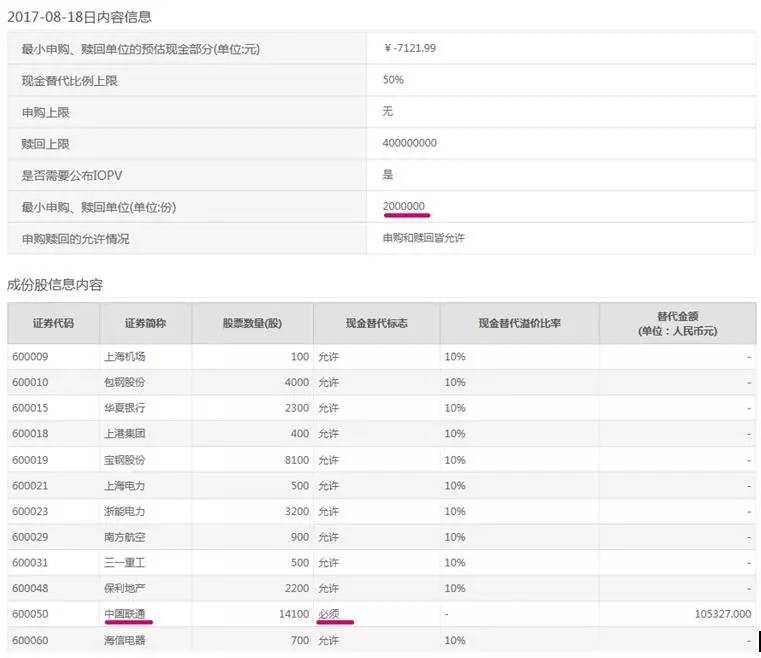Image resolution: width=761 pixels, height=658 pixels.
Task: Click quantity 900 in 南方航空 row
Action: point(300,537)
